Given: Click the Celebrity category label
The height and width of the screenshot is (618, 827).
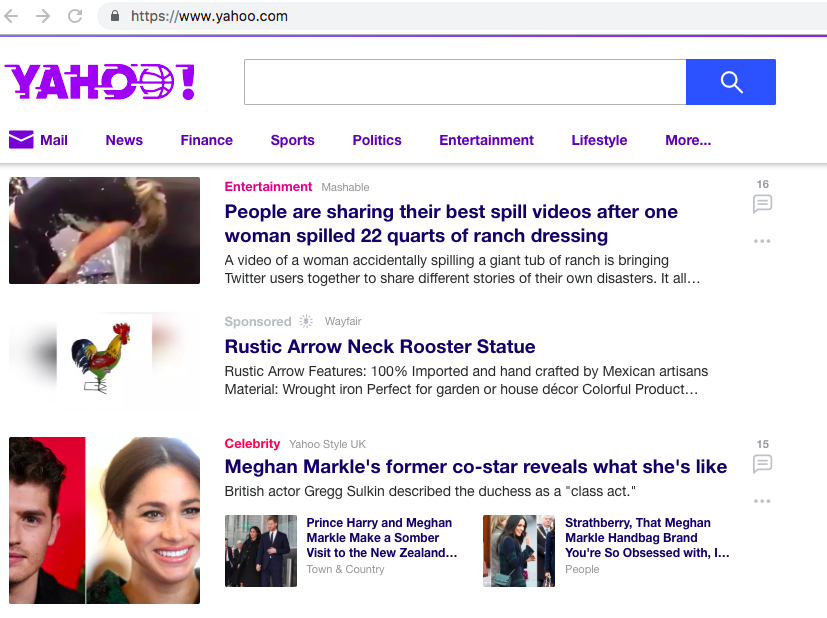Looking at the screenshot, I should [252, 443].
